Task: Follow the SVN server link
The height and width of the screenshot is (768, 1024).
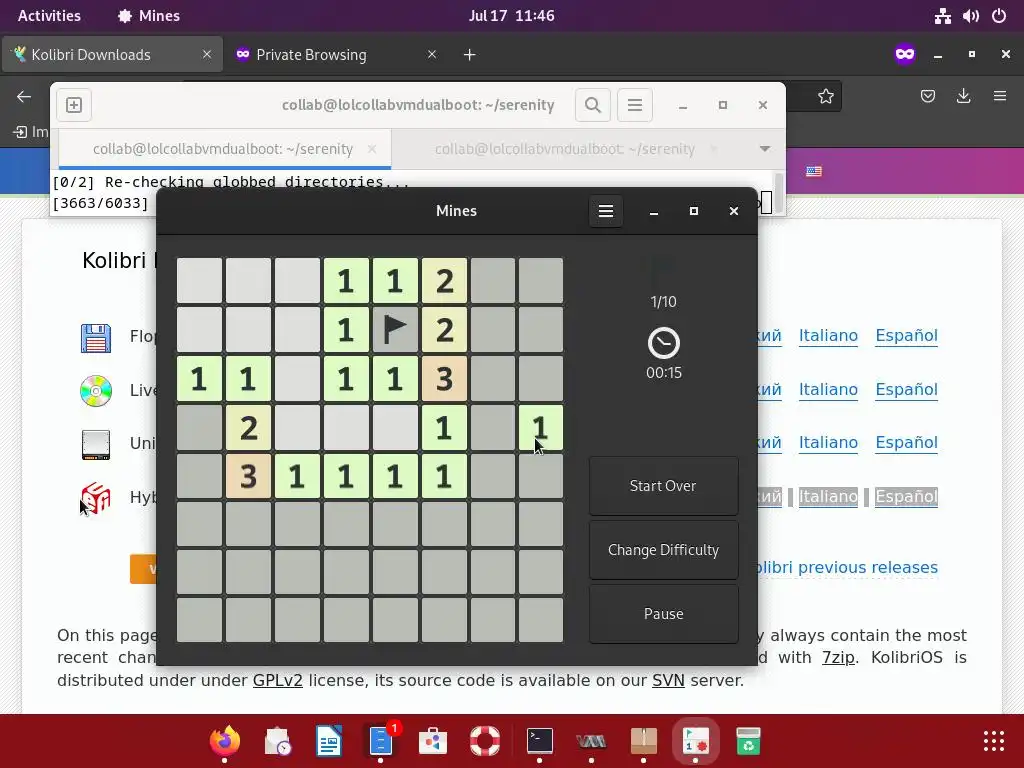Action: point(668,680)
